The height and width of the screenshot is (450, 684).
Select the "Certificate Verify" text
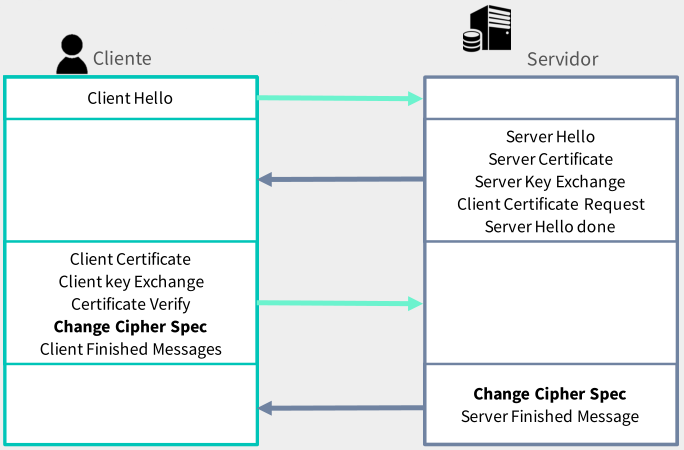(x=131, y=304)
